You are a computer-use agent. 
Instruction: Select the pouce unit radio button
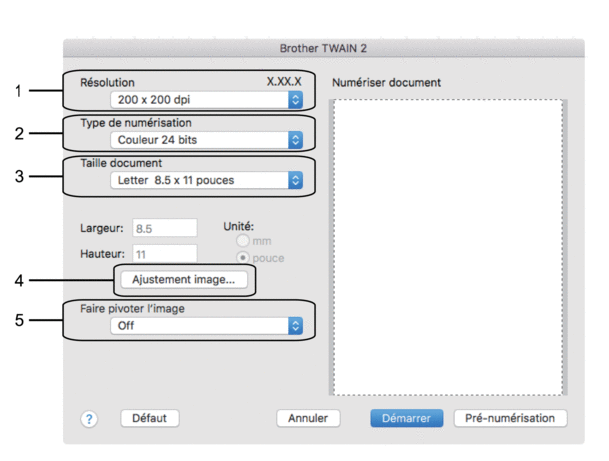coord(243,257)
